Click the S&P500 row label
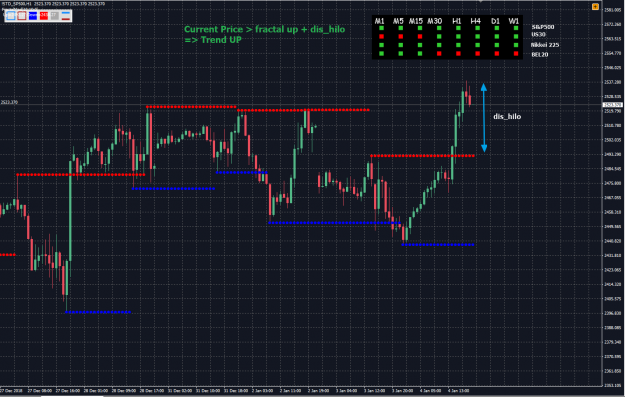This screenshot has height=397, width=625. [x=543, y=27]
